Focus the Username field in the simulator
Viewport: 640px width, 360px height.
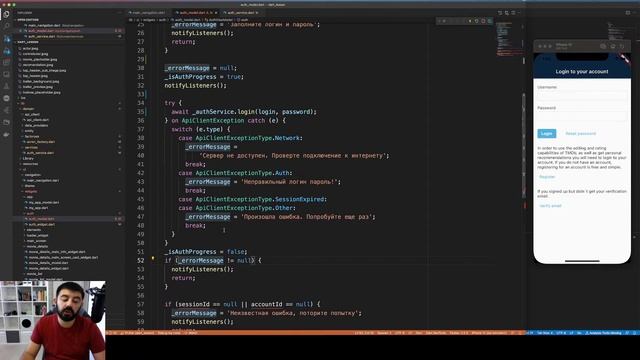(582, 96)
